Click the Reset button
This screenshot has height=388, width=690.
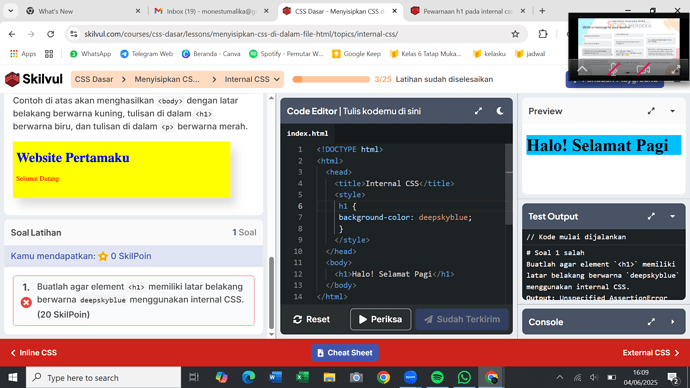pos(311,319)
